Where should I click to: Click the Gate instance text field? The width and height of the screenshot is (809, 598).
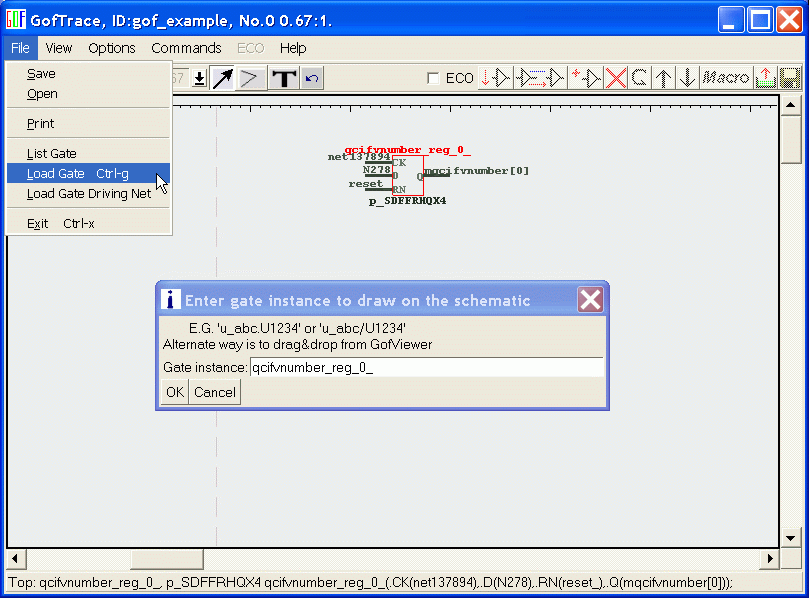tap(426, 368)
